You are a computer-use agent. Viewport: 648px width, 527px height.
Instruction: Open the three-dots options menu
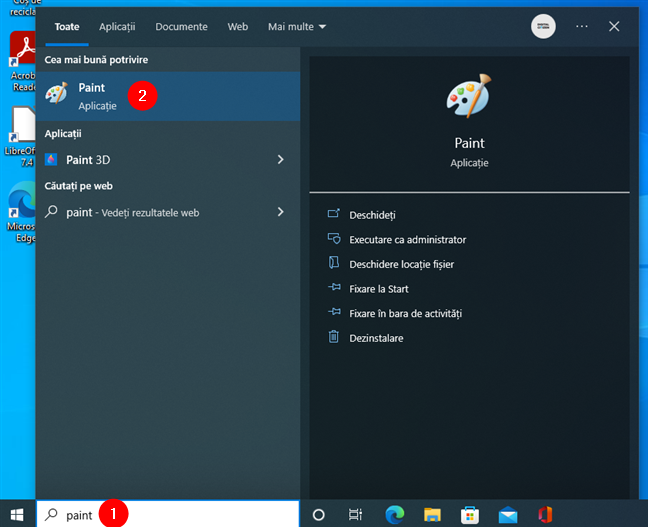tap(581, 26)
